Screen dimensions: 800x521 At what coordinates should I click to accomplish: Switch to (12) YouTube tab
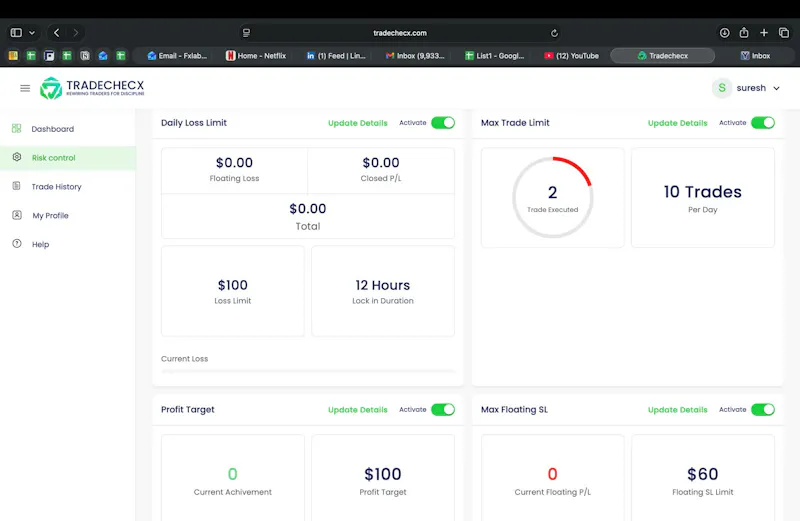[x=571, y=56]
